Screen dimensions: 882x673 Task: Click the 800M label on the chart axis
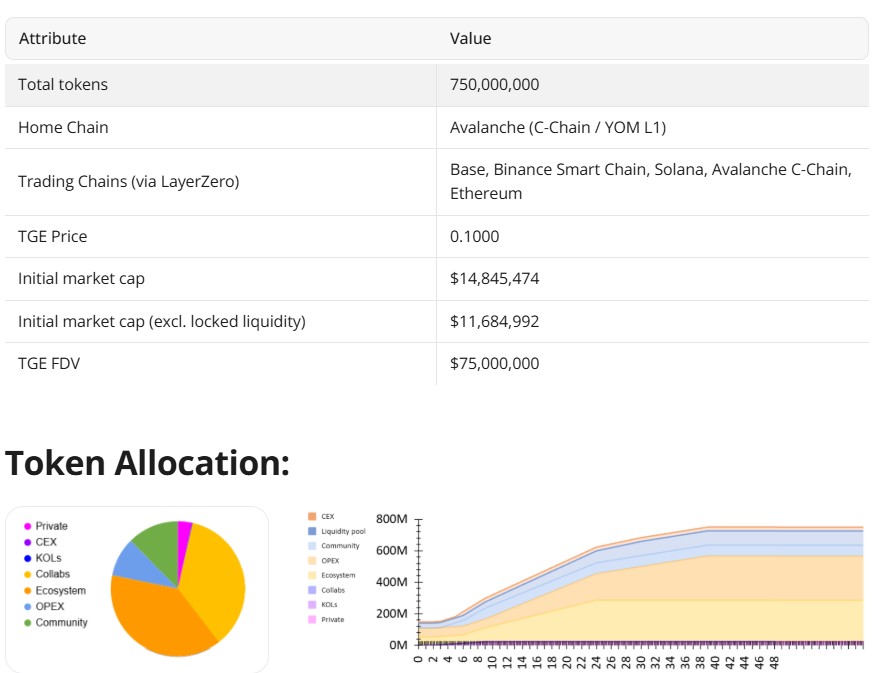pos(391,519)
